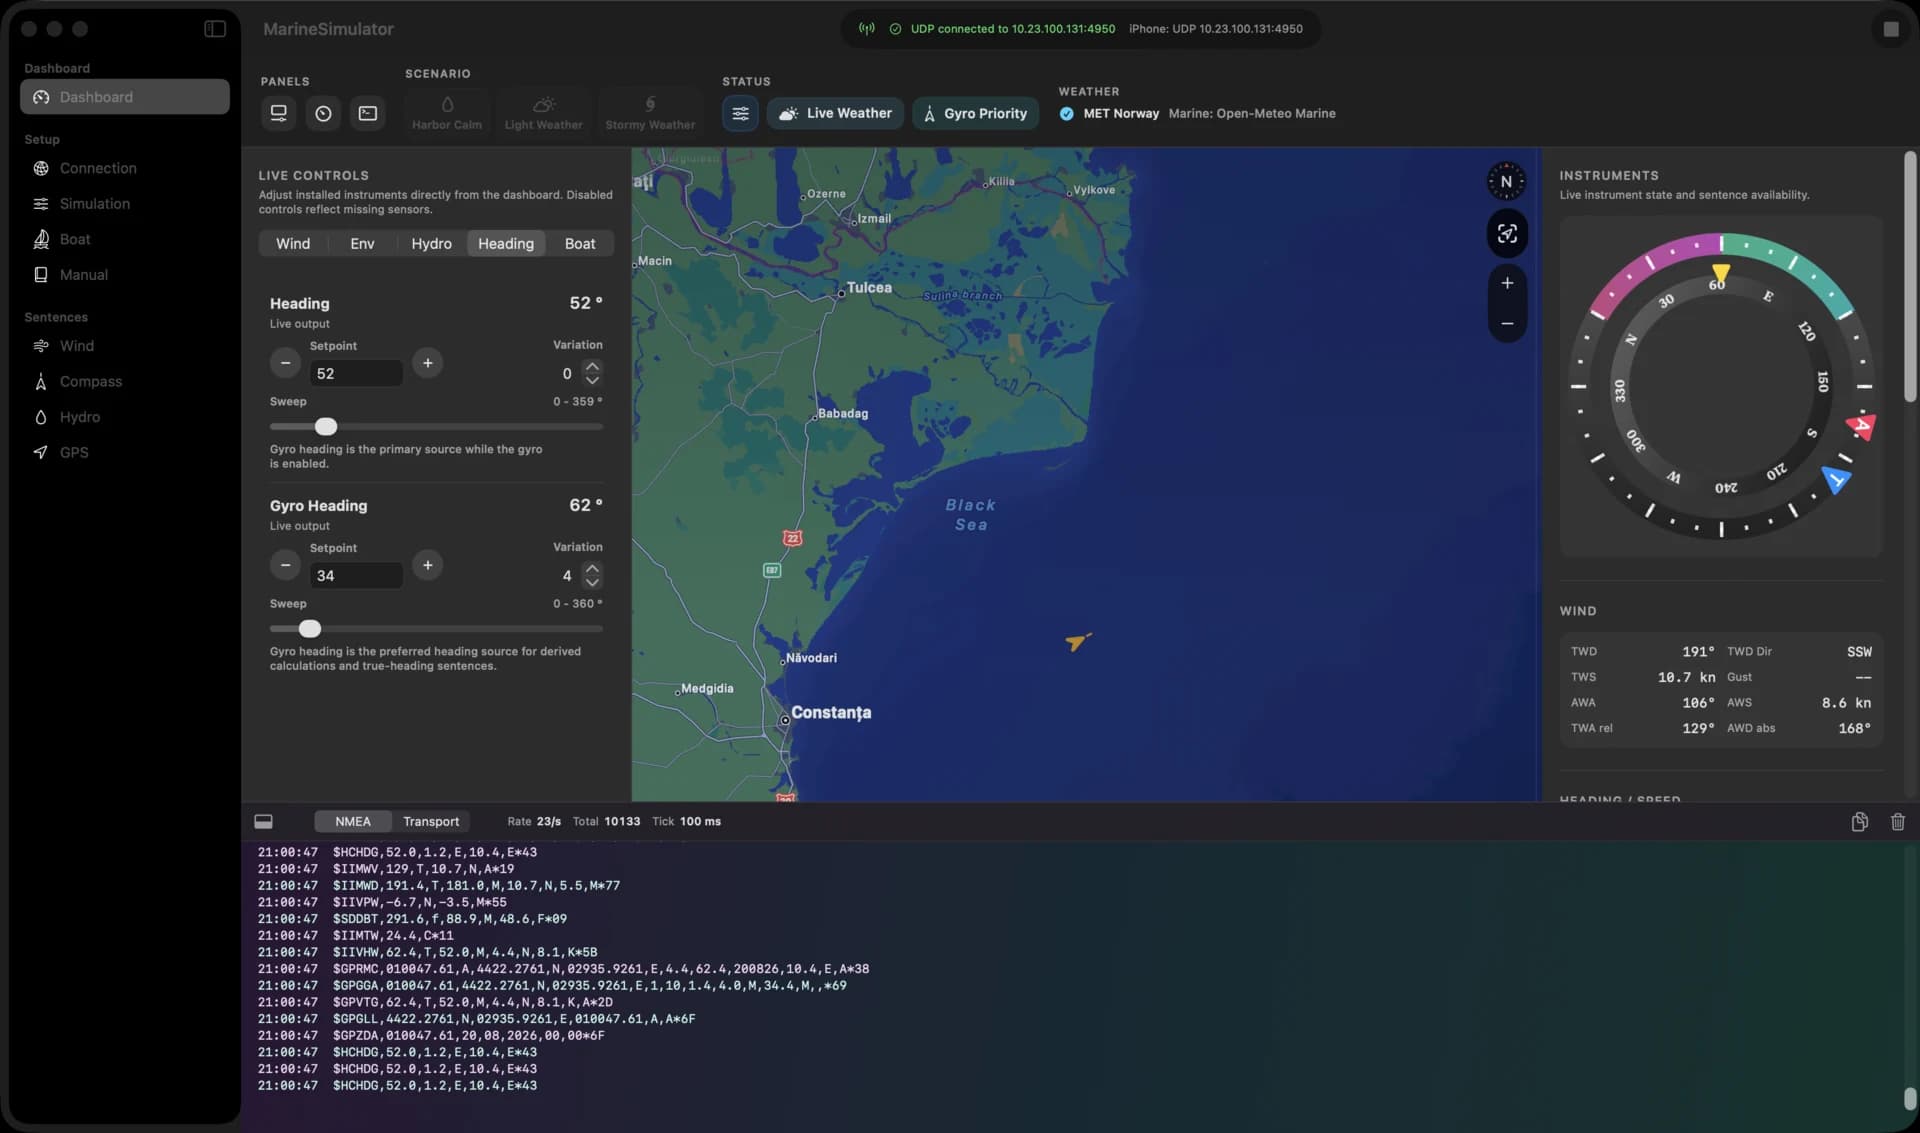The width and height of the screenshot is (1920, 1133).
Task: Reset map orientation with the N compass button
Action: pyautogui.click(x=1506, y=182)
